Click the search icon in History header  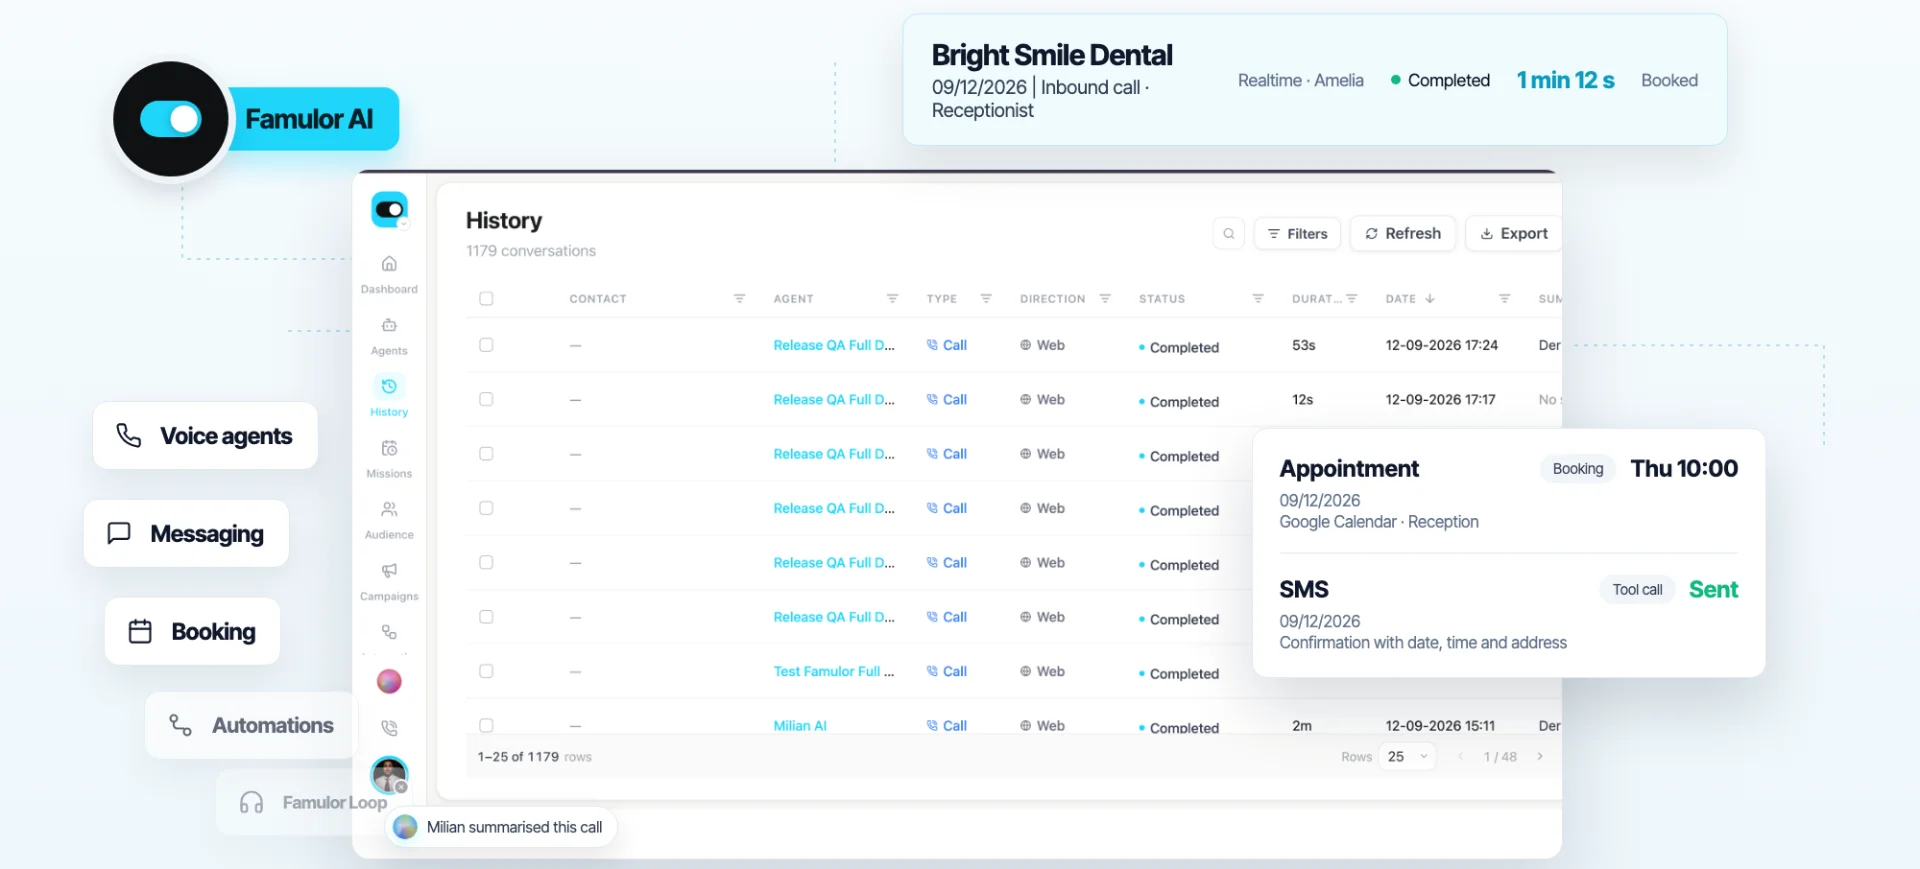click(1229, 233)
